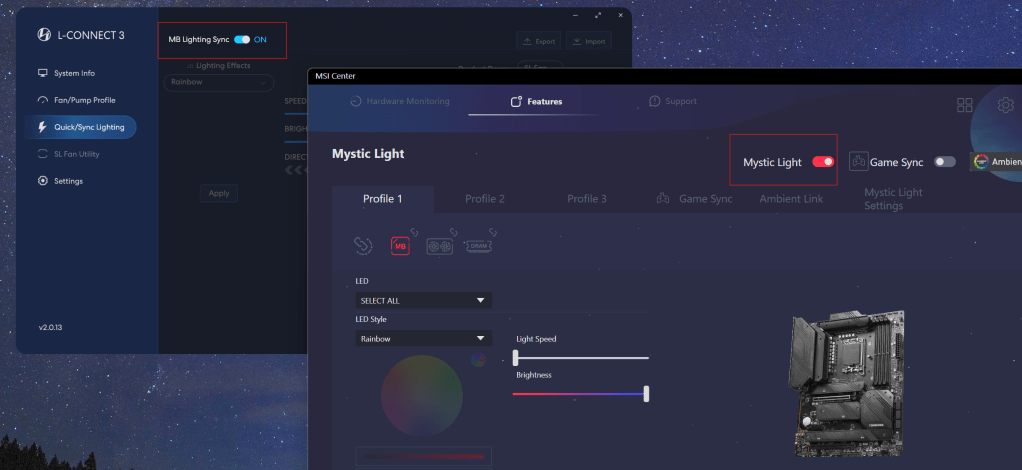Open MSI Center settings gear
Viewport: 1022px width, 470px height.
tap(1005, 105)
